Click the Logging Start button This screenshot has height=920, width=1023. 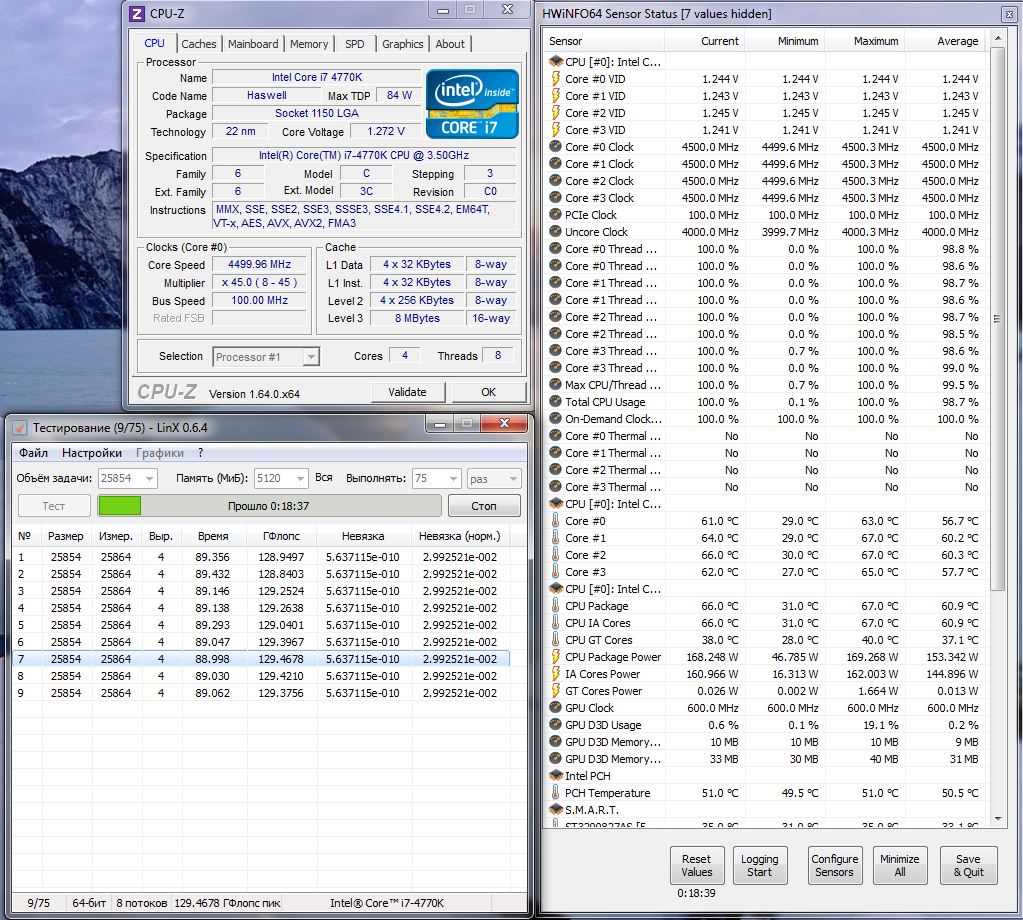tap(759, 865)
